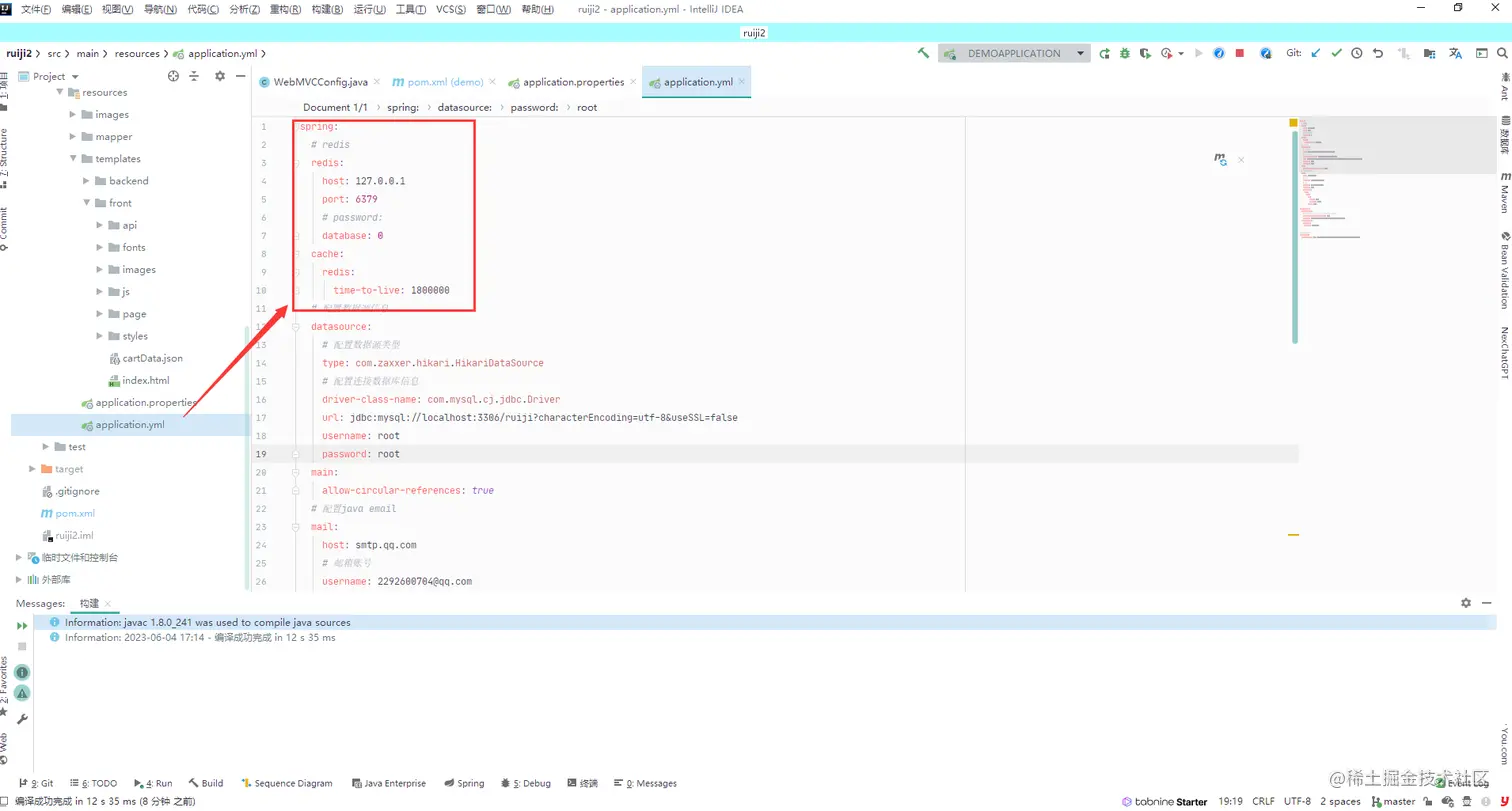Expand the images folder under resources

coord(74,115)
